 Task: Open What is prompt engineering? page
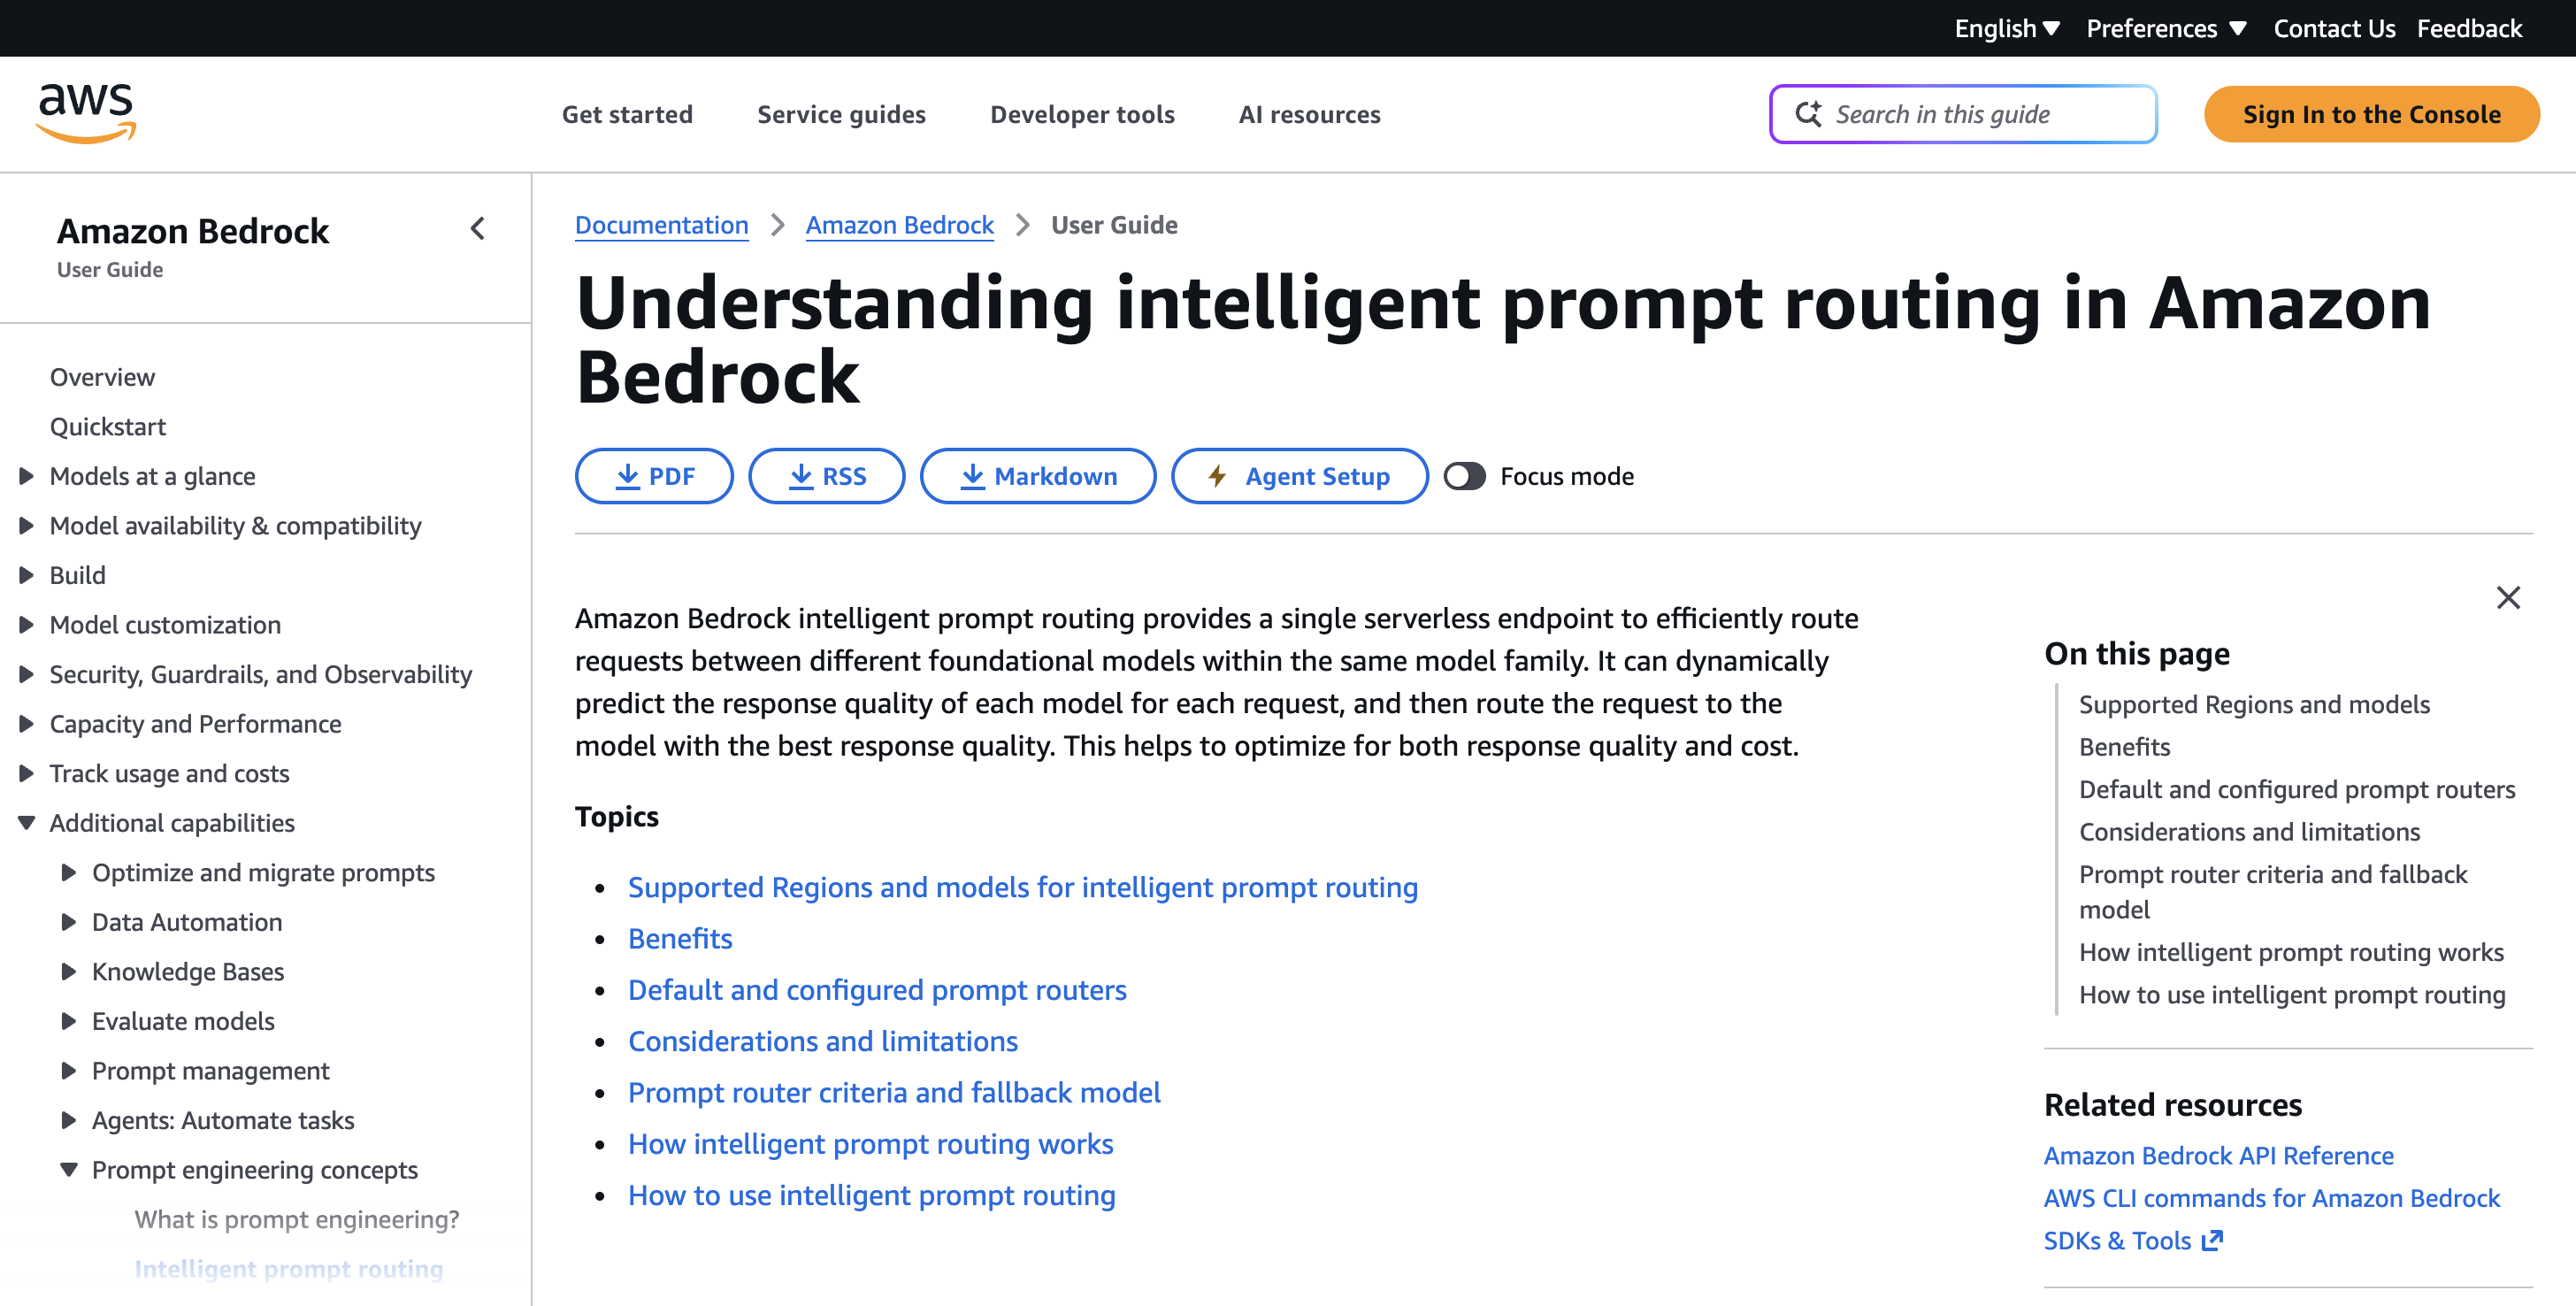coord(297,1219)
